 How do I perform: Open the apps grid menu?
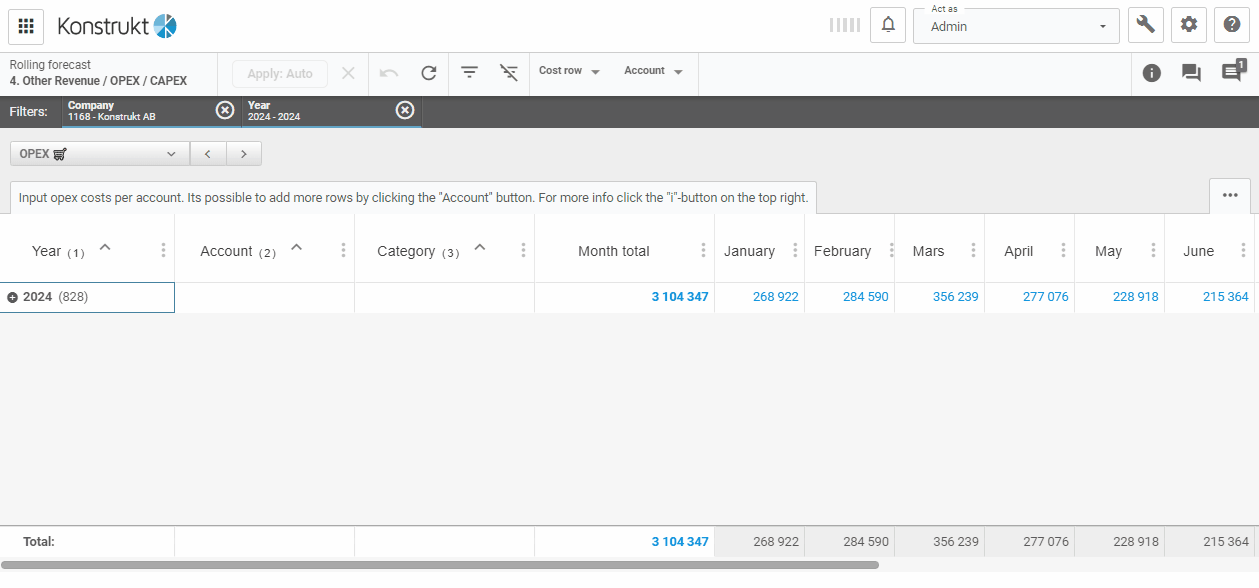26,26
